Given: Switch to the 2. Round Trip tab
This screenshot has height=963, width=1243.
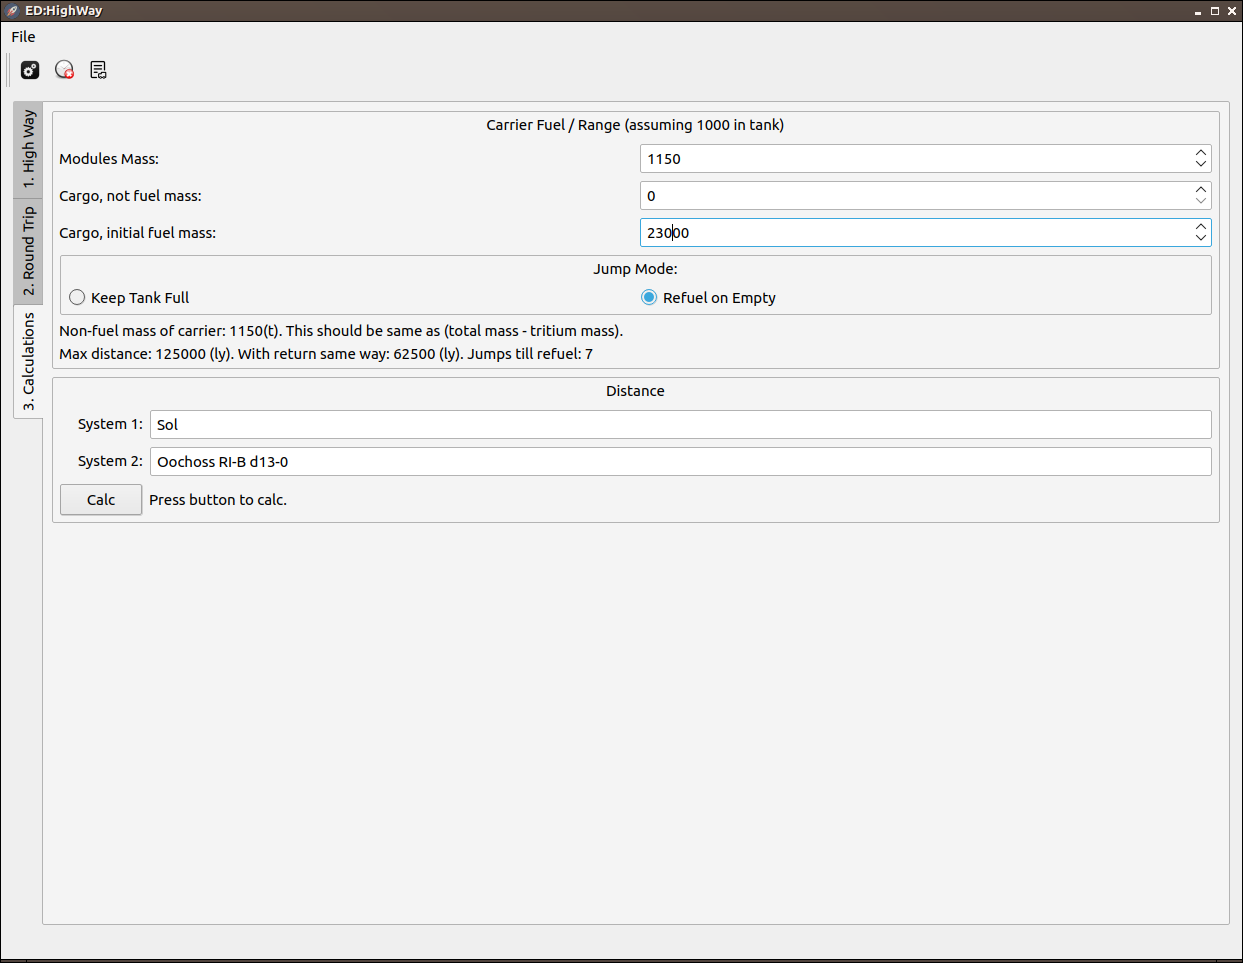Looking at the screenshot, I should tap(28, 251).
